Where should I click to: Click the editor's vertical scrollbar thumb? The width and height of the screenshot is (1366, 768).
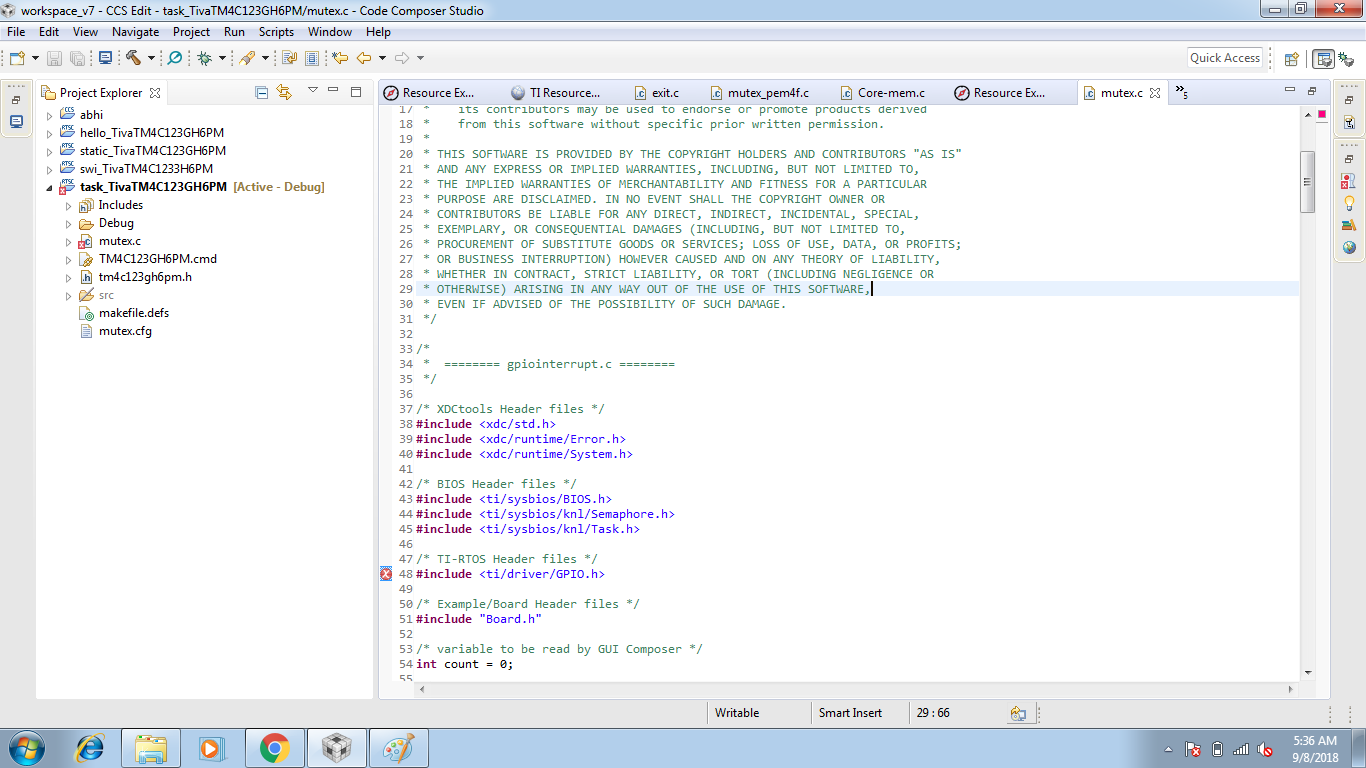(x=1306, y=181)
